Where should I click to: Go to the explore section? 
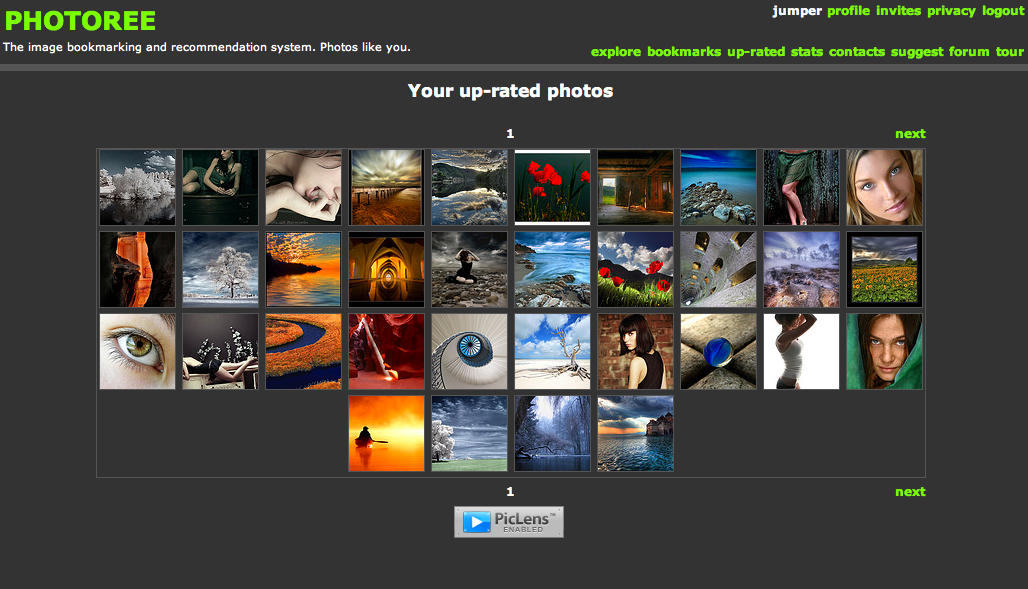[x=616, y=52]
